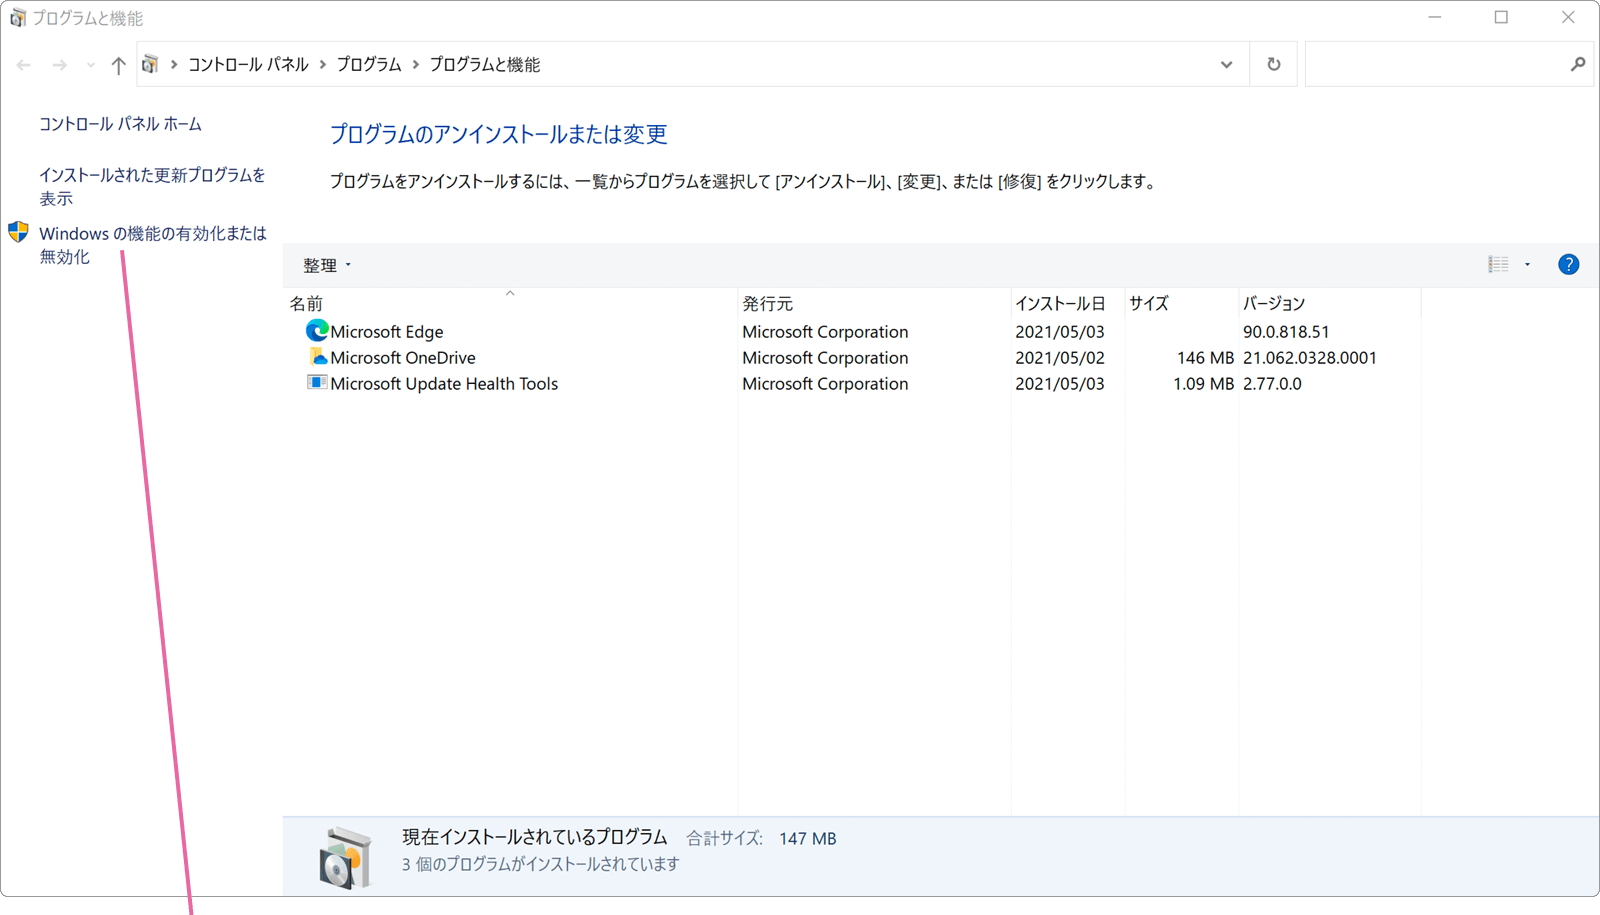This screenshot has height=915, width=1600.
Task: Select Microsoft Edge program name
Action: (x=387, y=332)
